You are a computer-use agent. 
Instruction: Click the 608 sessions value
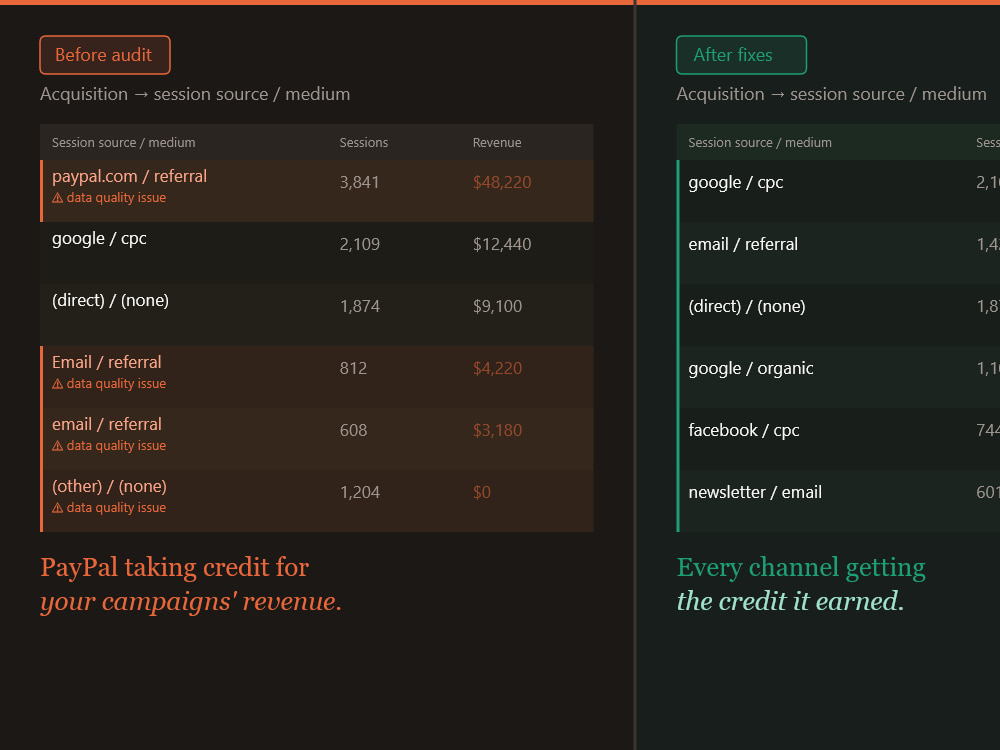353,430
